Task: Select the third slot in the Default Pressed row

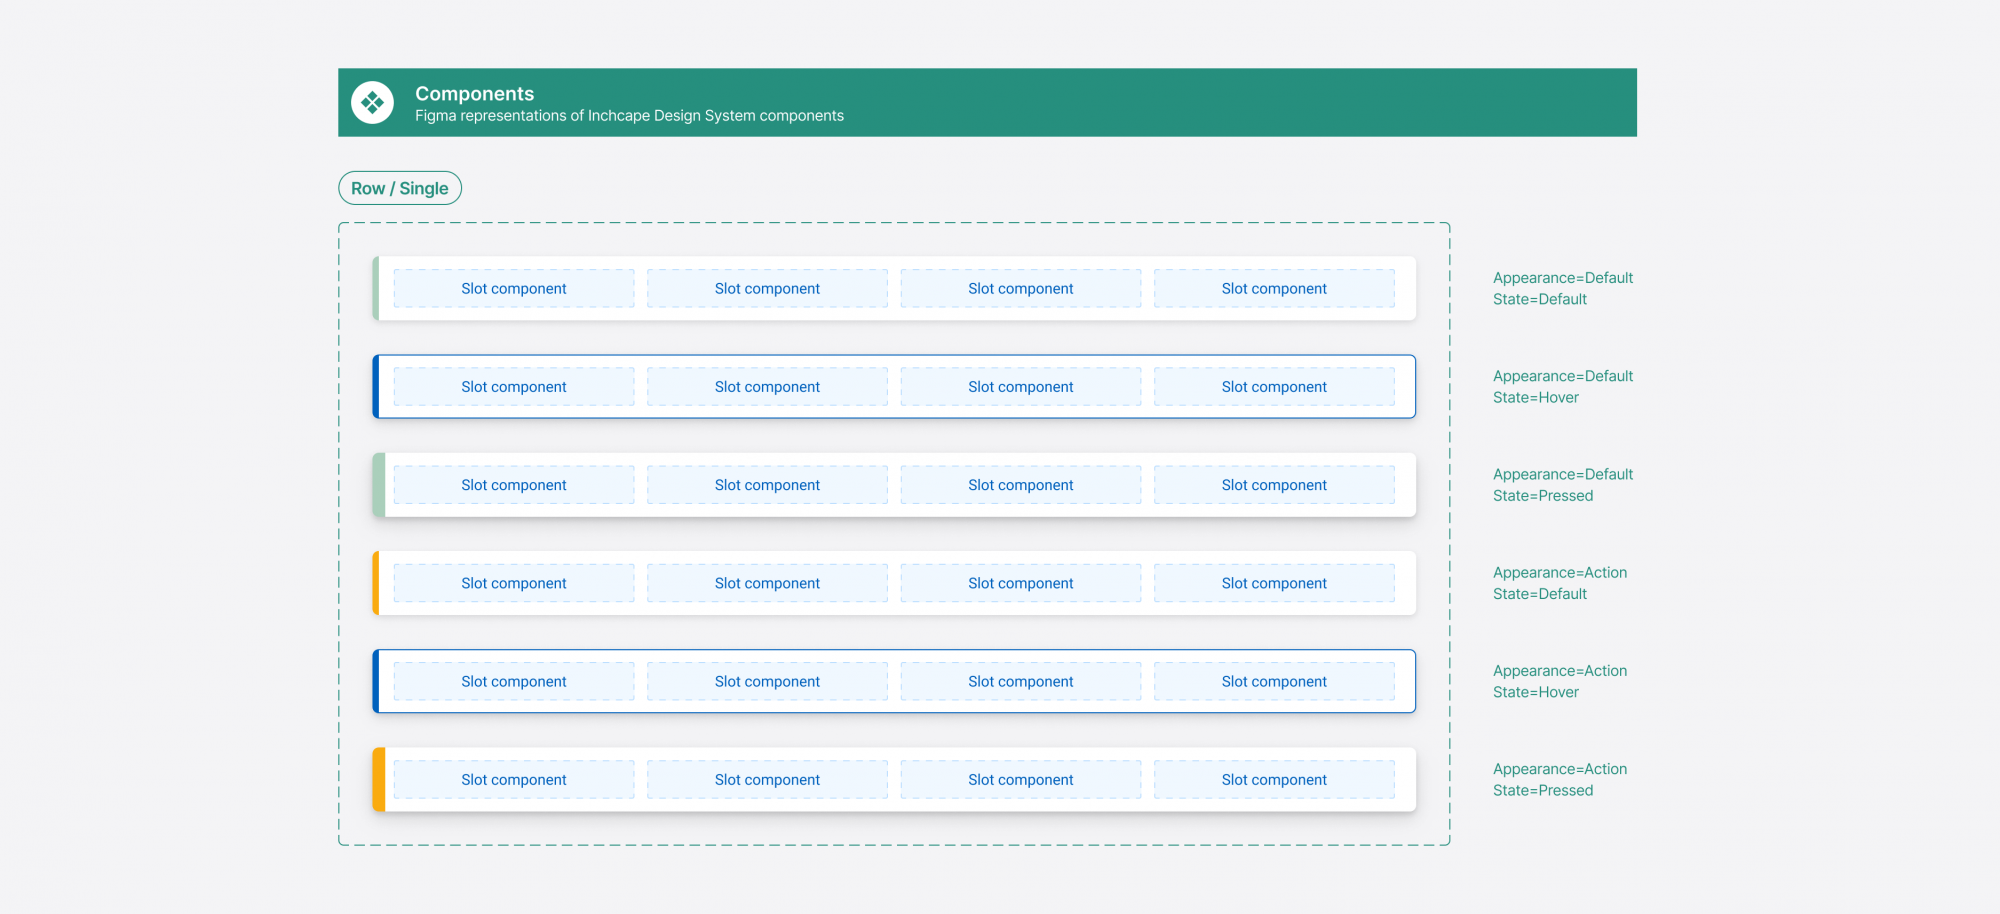Action: point(1020,485)
